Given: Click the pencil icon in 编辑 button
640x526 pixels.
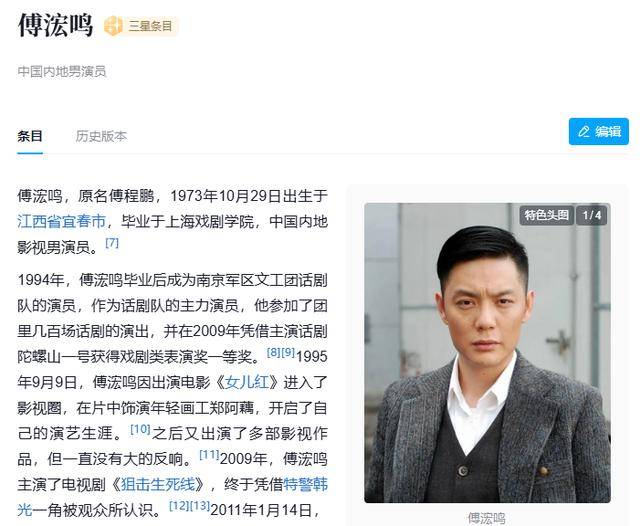Looking at the screenshot, I should tap(584, 132).
